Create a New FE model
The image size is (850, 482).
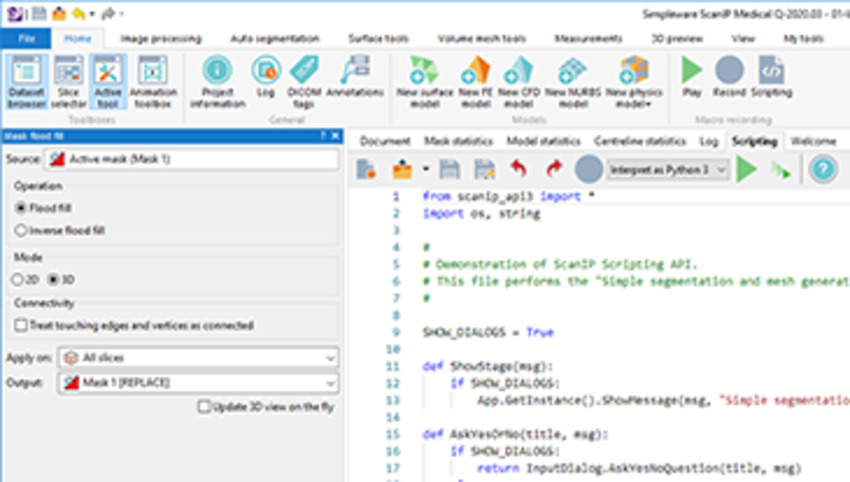[474, 80]
